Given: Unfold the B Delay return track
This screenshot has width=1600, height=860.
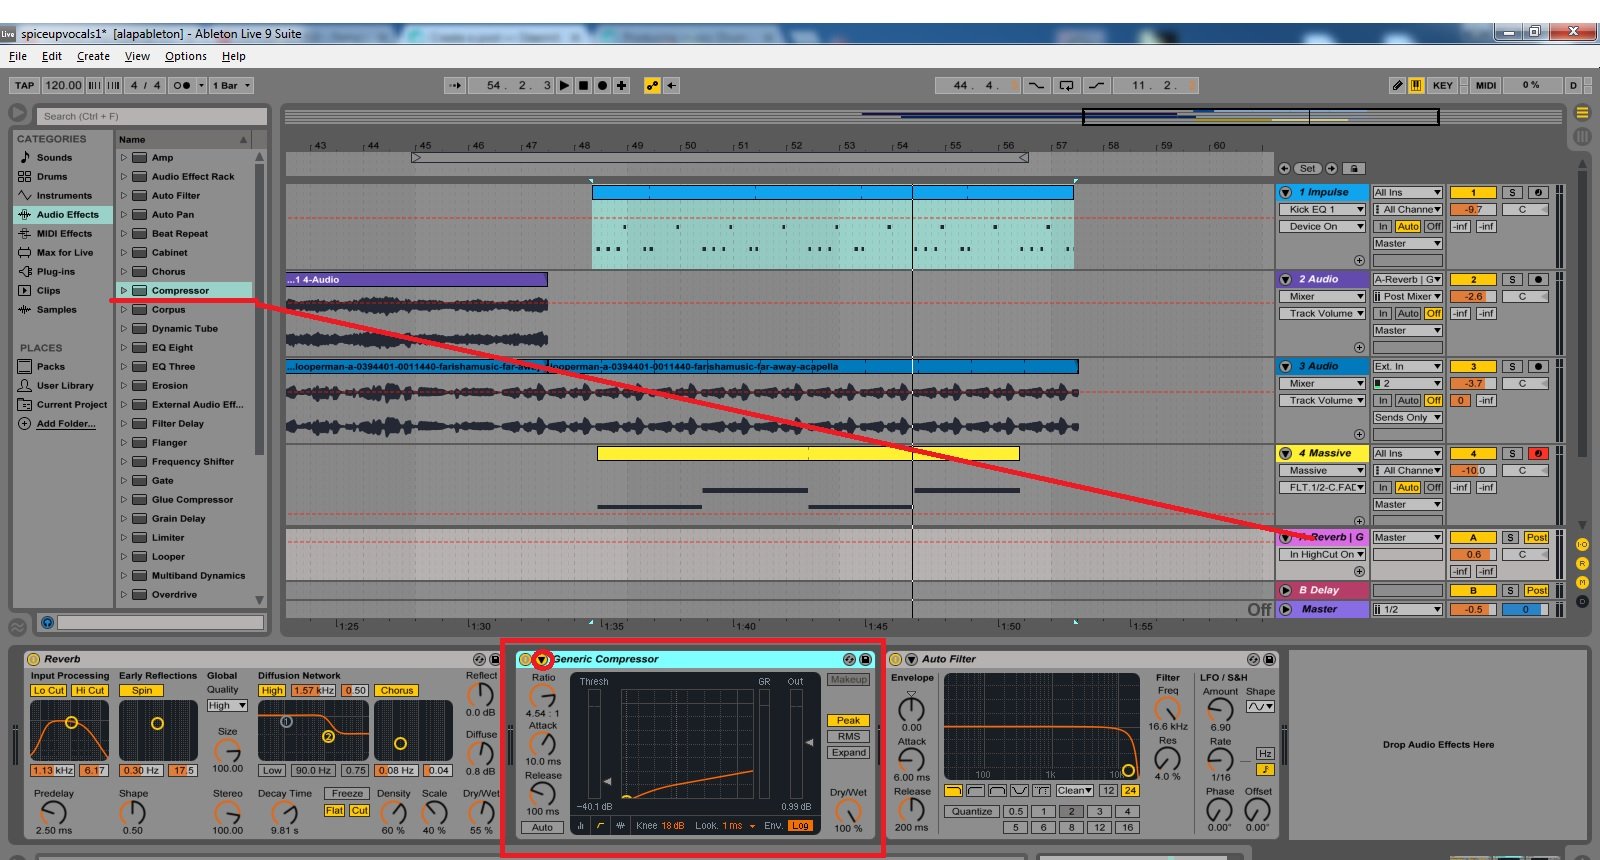Looking at the screenshot, I should [1286, 591].
